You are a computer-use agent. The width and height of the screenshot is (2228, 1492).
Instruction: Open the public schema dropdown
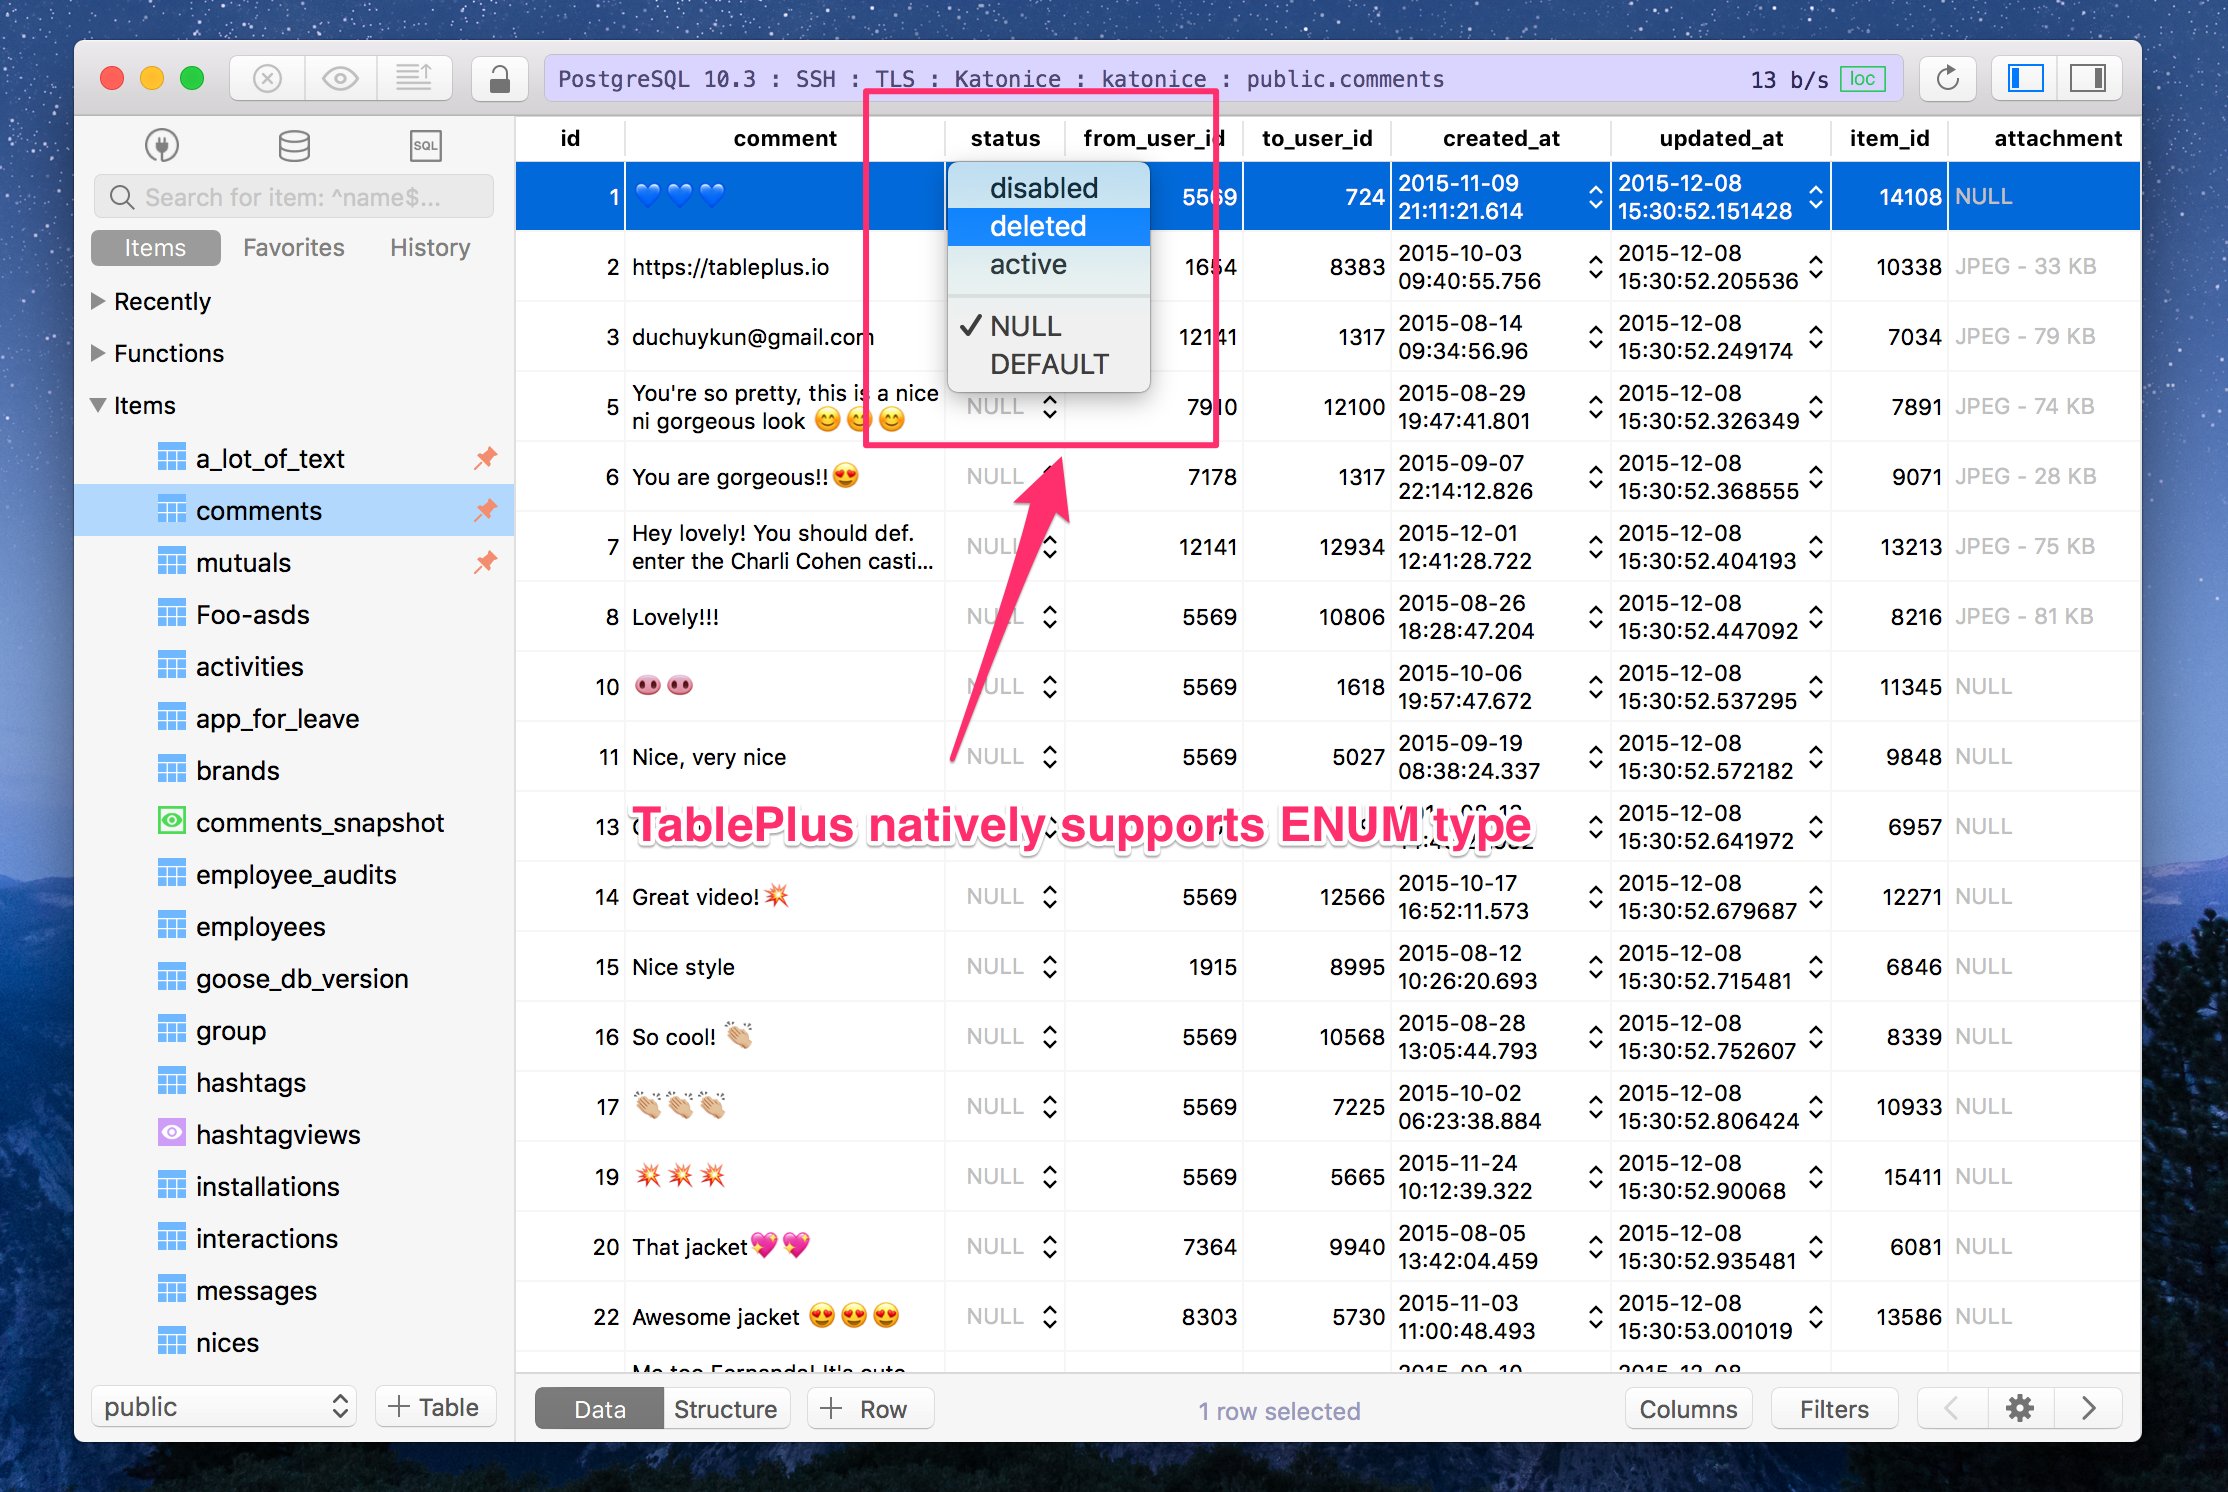[222, 1405]
